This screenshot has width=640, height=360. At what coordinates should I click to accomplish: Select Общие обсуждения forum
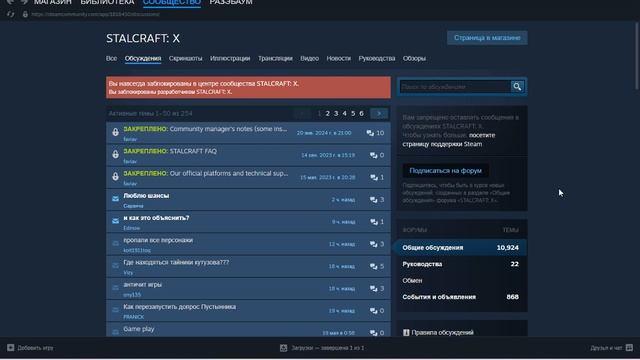pyautogui.click(x=460, y=248)
